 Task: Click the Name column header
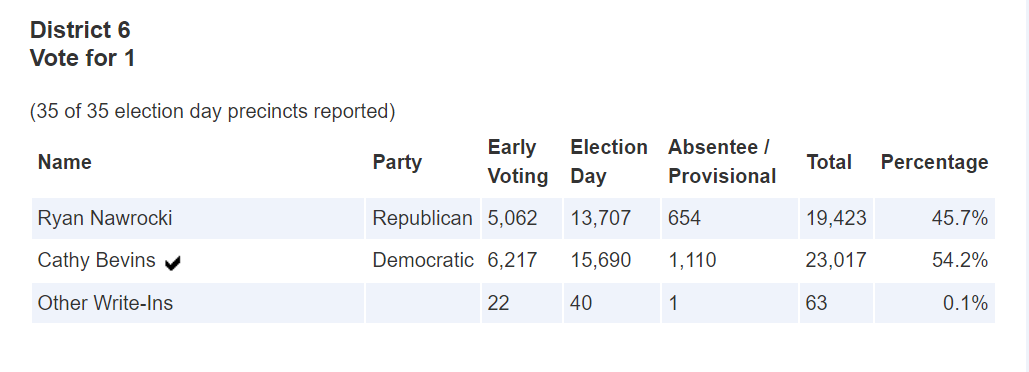[65, 162]
